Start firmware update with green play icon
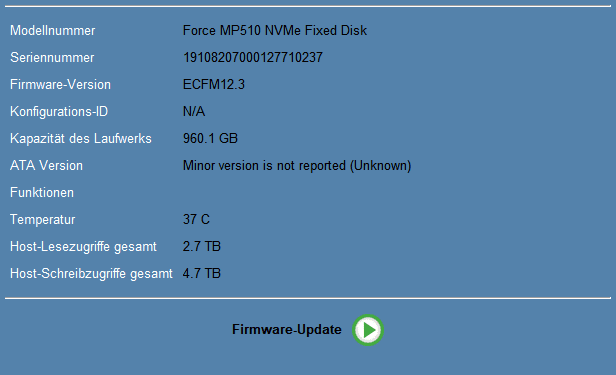The width and height of the screenshot is (616, 375). 368,330
